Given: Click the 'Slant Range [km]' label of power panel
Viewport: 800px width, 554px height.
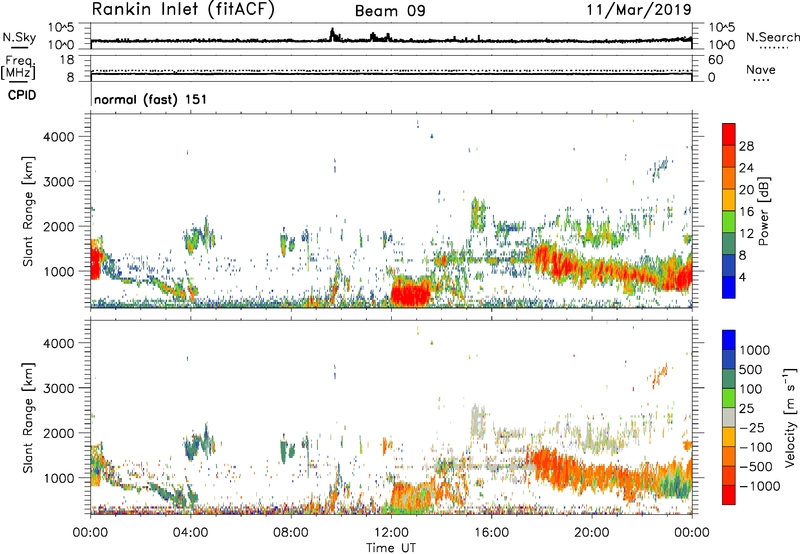Looking at the screenshot, I should tap(28, 211).
